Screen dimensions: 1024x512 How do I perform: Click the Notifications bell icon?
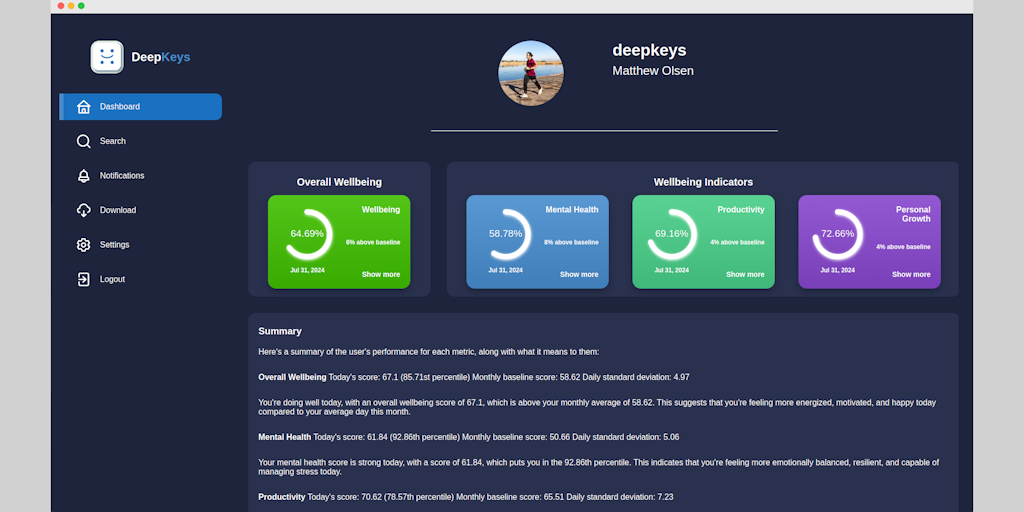pos(84,176)
